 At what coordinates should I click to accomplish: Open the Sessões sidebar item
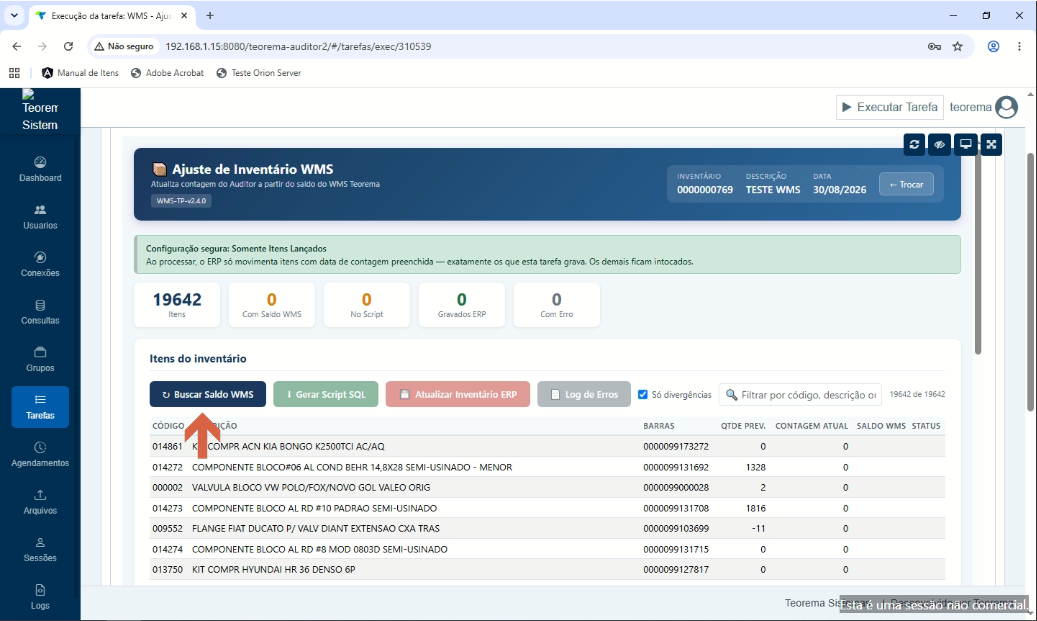tap(40, 550)
